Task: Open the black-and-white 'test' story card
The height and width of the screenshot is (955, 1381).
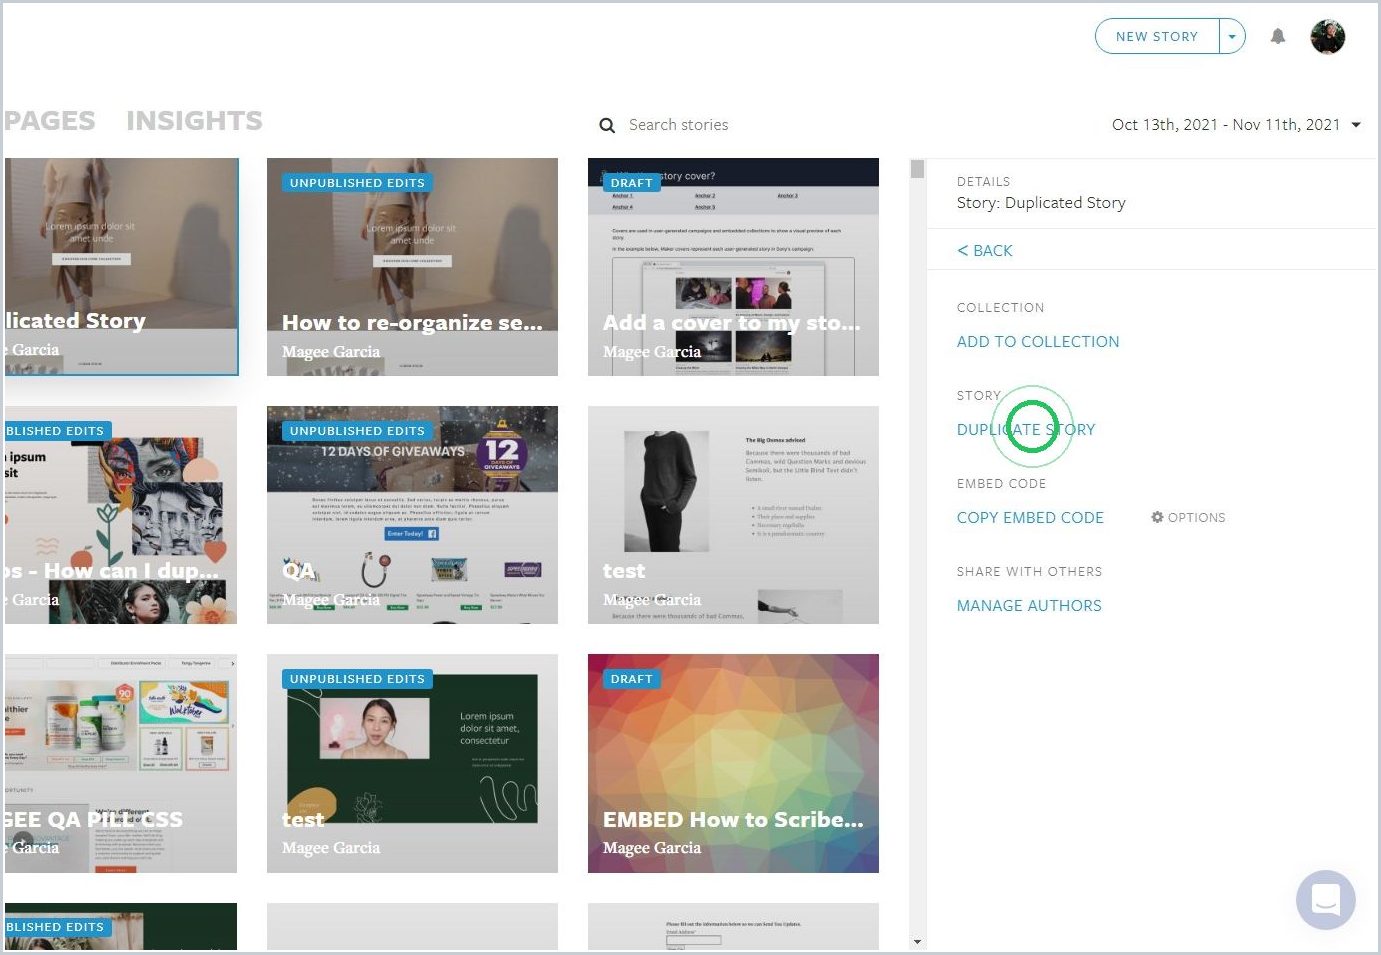Action: pyautogui.click(x=733, y=515)
